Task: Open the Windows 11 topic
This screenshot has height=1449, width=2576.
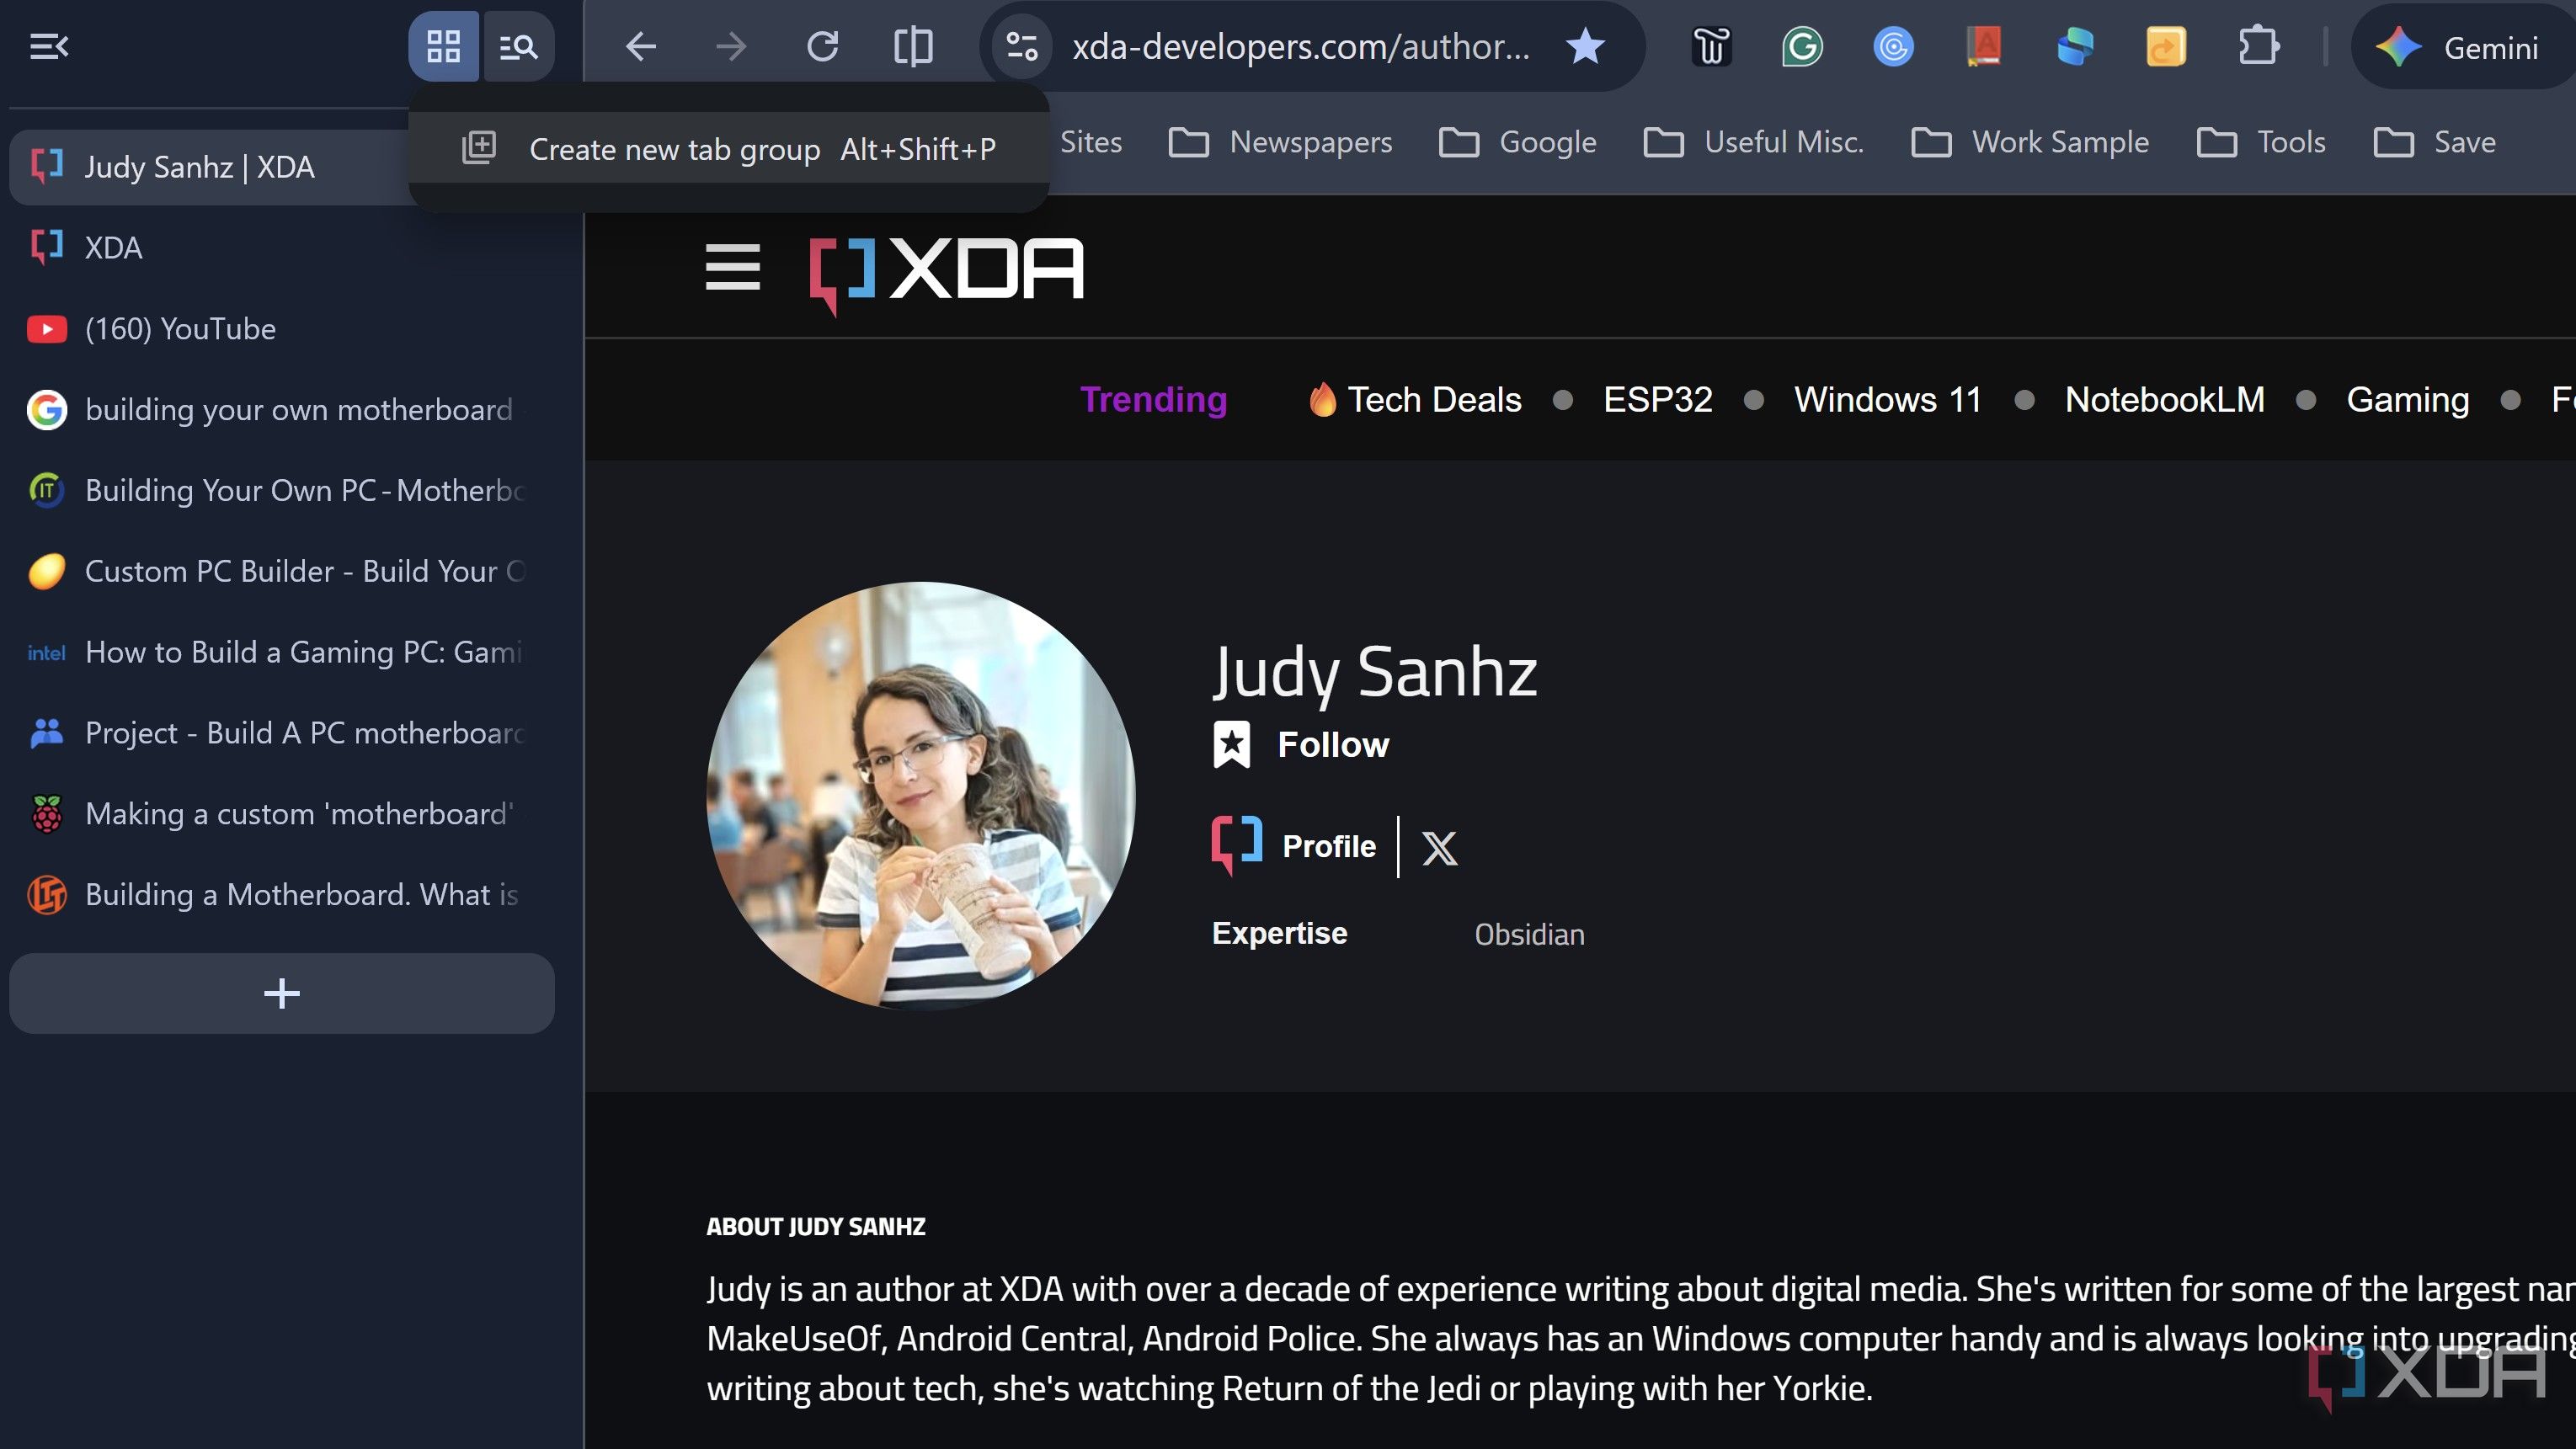Action: coord(1887,399)
